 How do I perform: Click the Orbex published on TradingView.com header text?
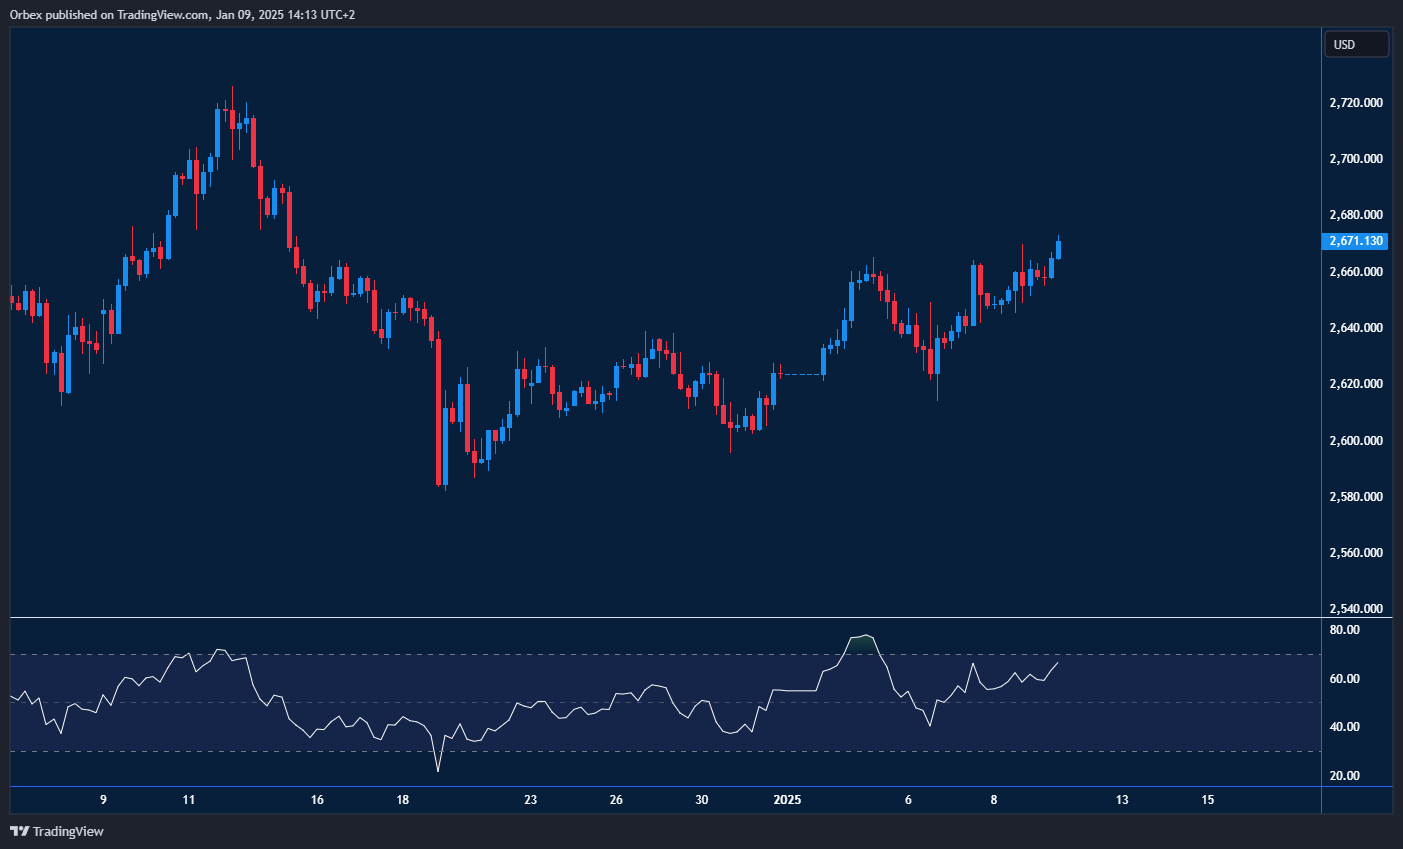coord(182,14)
